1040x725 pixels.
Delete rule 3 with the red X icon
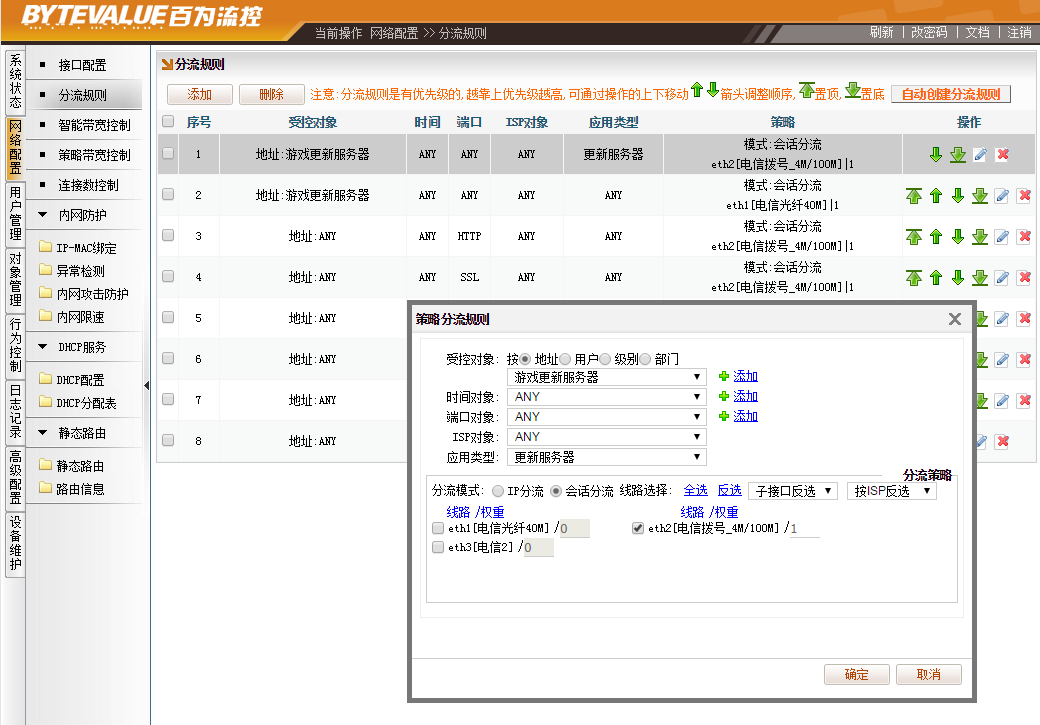pos(1024,237)
